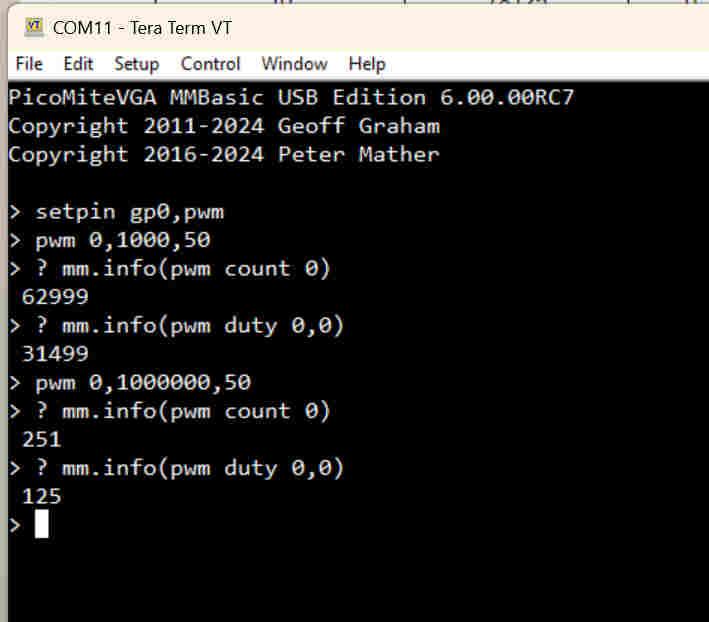Open the Window menu
This screenshot has width=709, height=622.
point(294,64)
